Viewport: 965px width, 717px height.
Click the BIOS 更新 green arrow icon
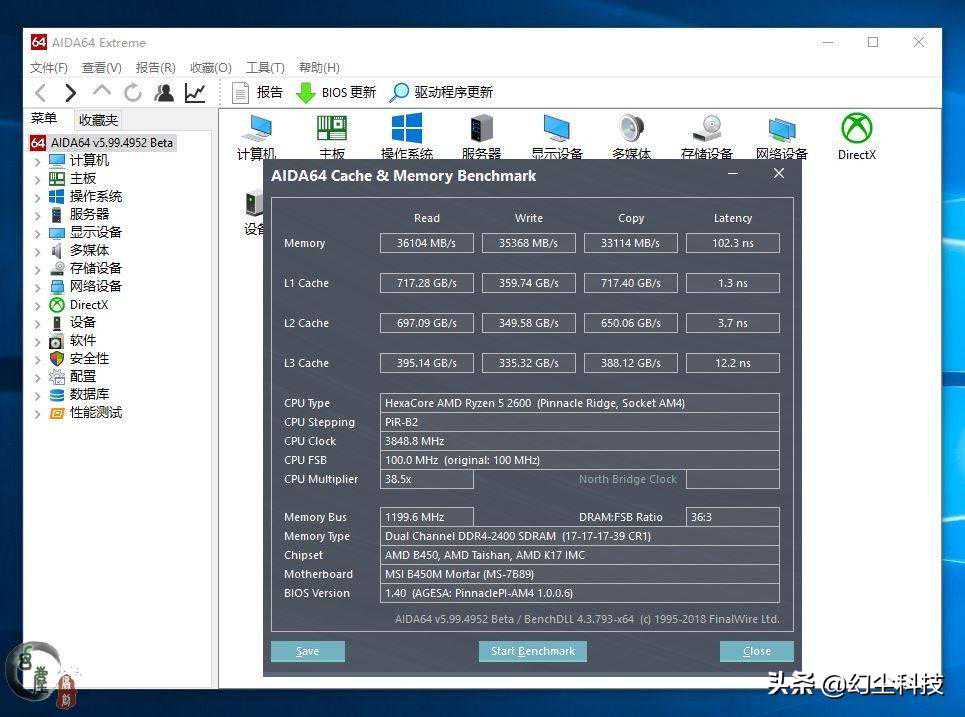pyautogui.click(x=306, y=93)
